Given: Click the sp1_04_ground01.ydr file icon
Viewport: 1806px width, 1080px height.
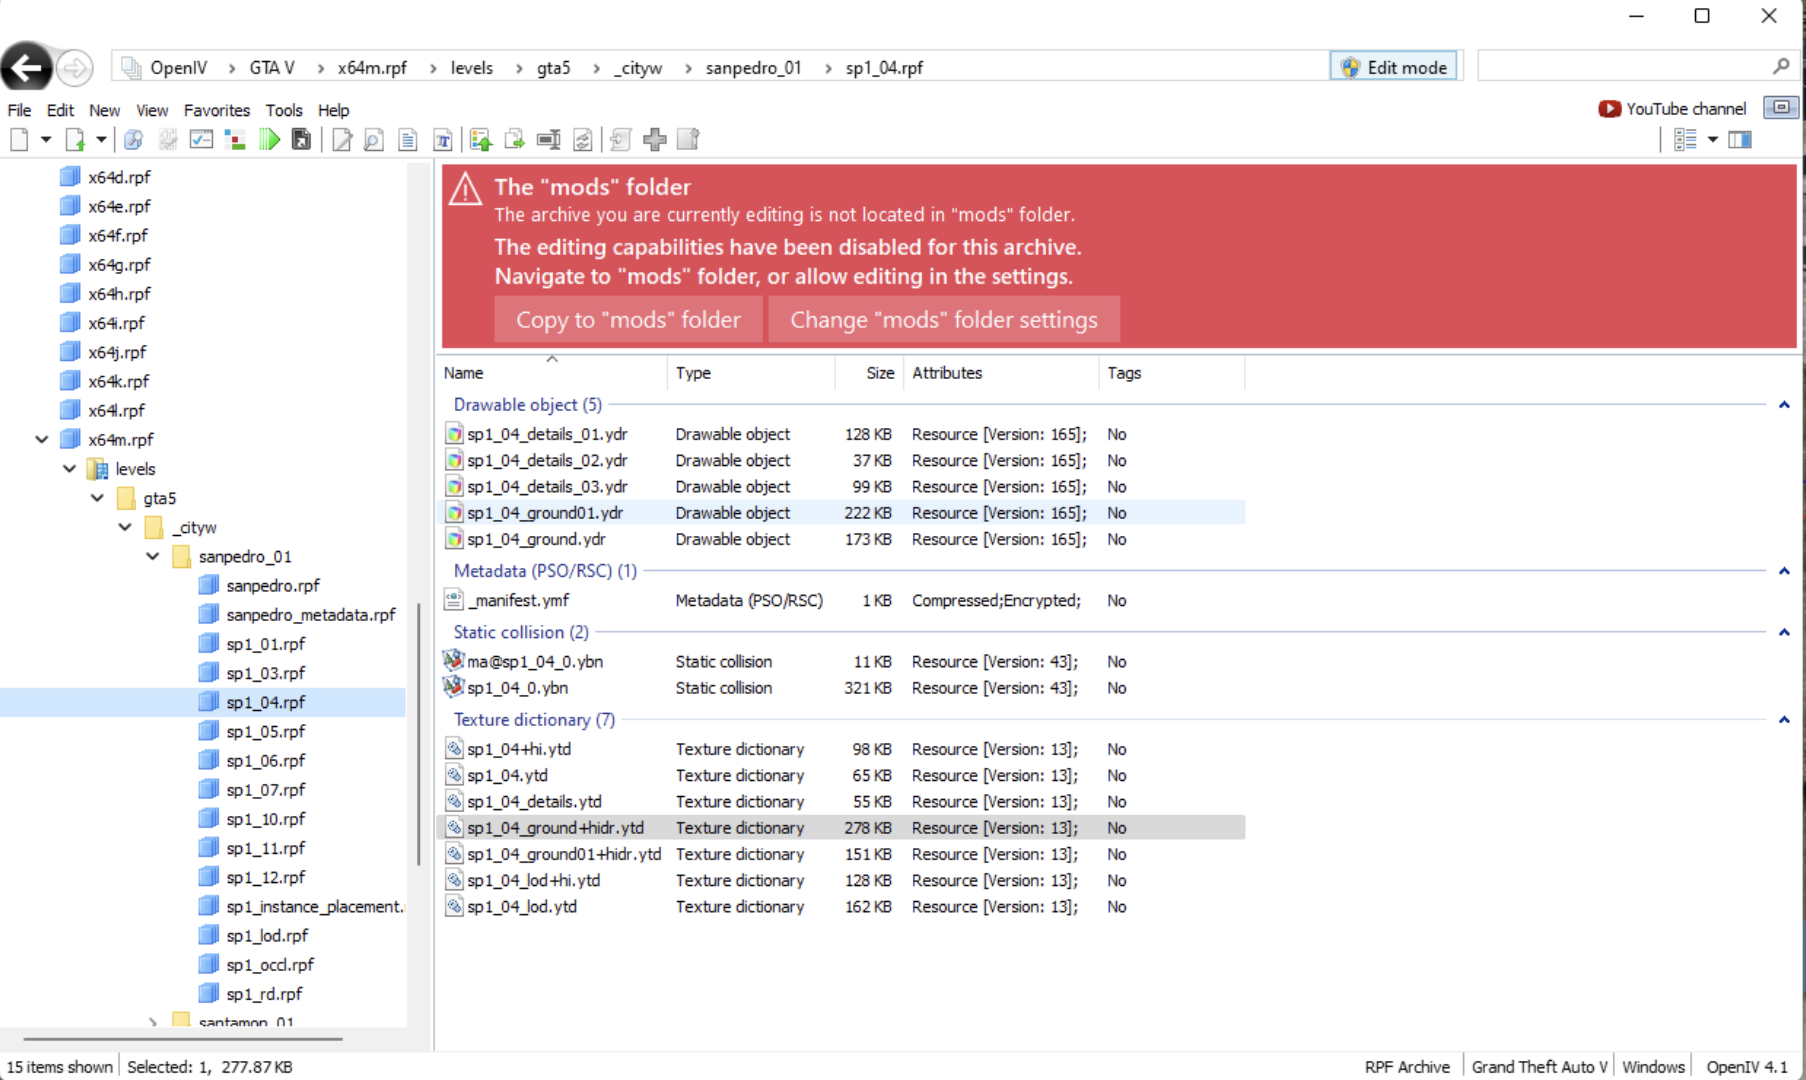Looking at the screenshot, I should 455,513.
